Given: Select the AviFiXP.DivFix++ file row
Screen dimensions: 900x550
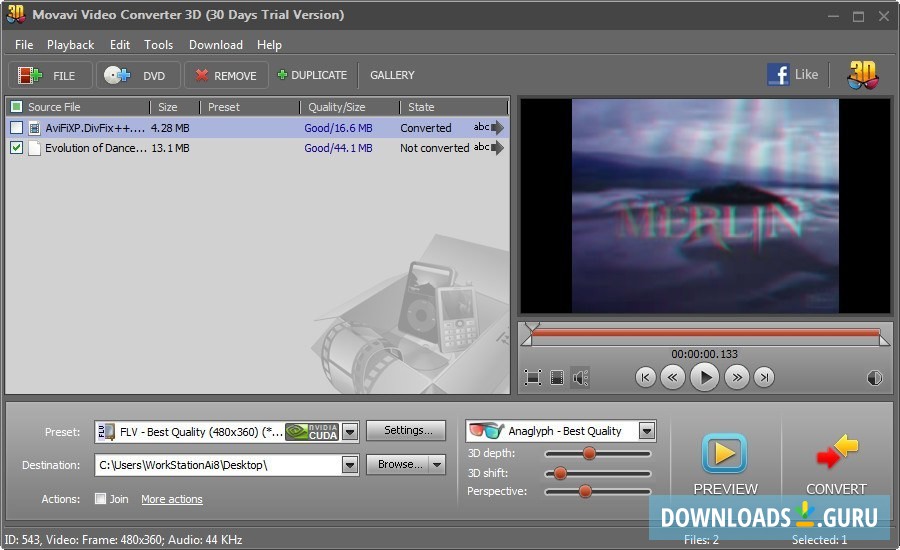Looking at the screenshot, I should pos(257,127).
